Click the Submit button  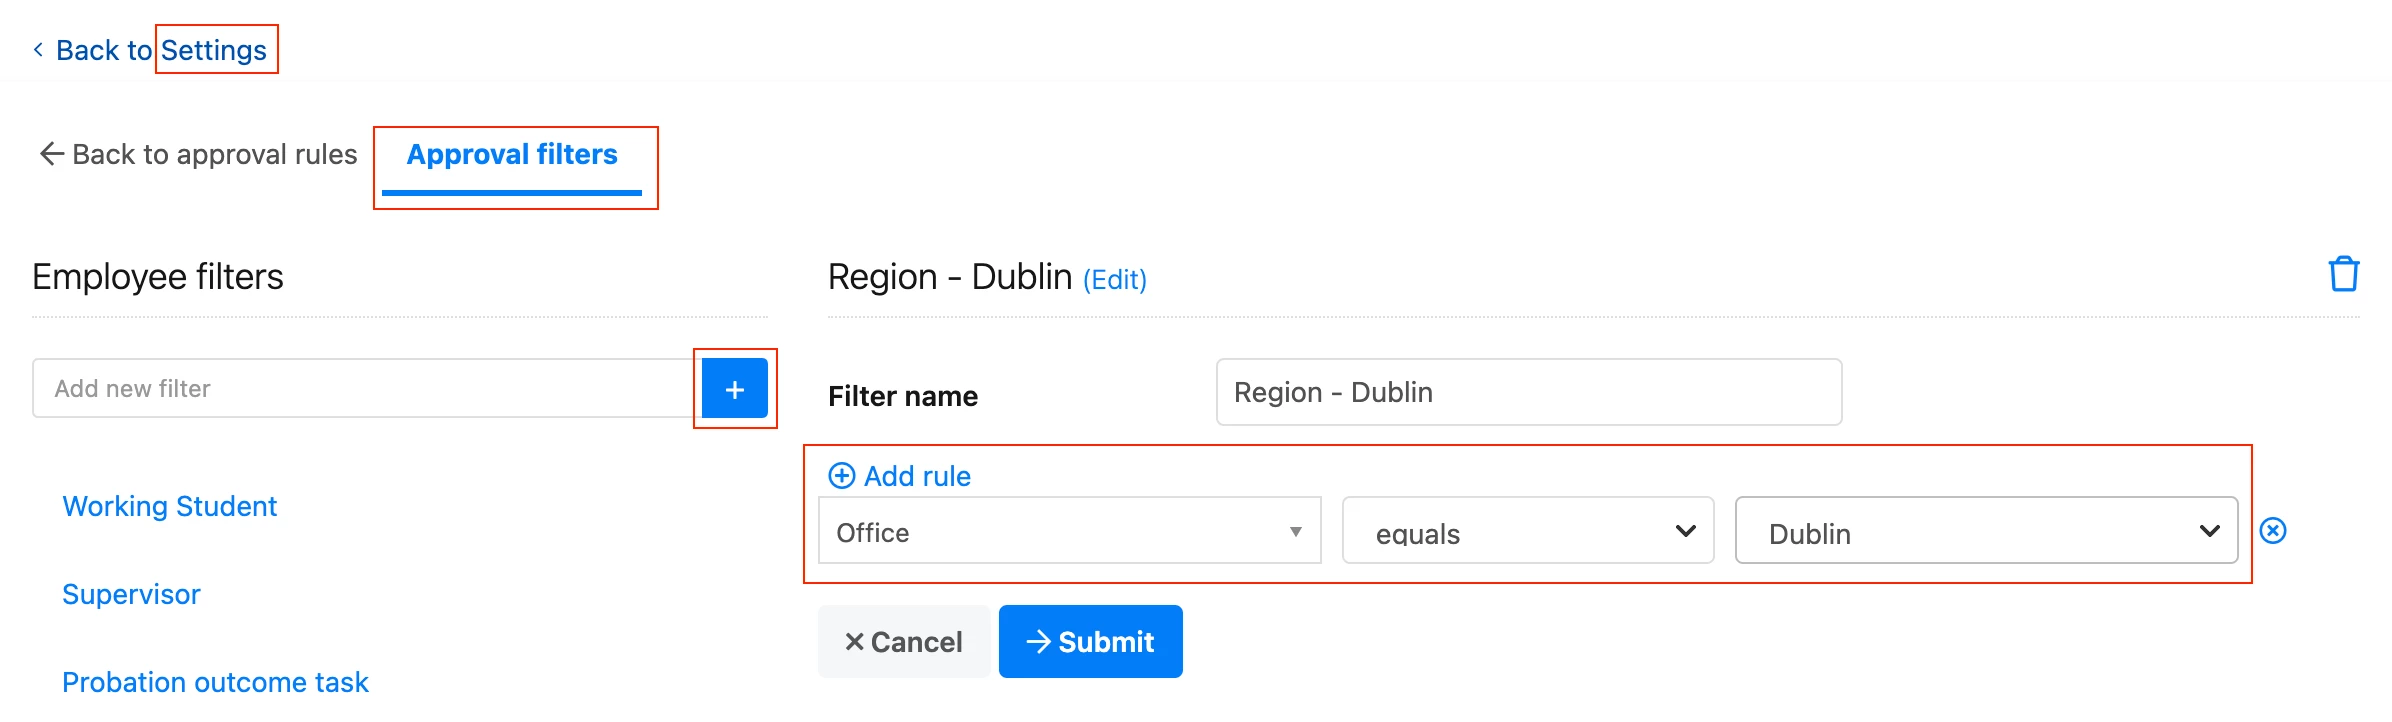(1091, 642)
